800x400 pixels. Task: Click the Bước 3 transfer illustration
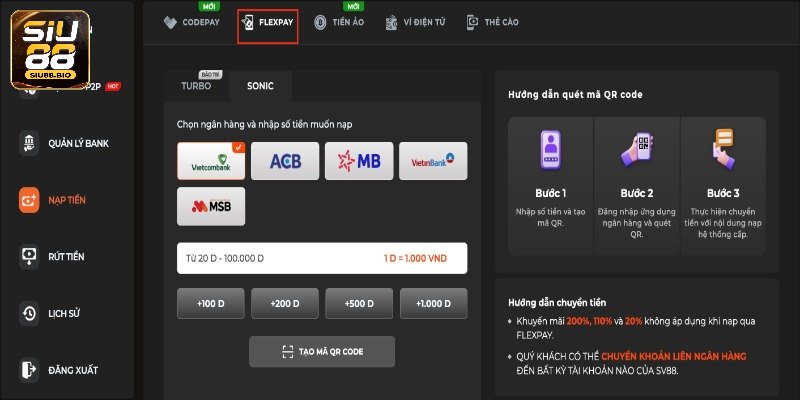tap(723, 149)
